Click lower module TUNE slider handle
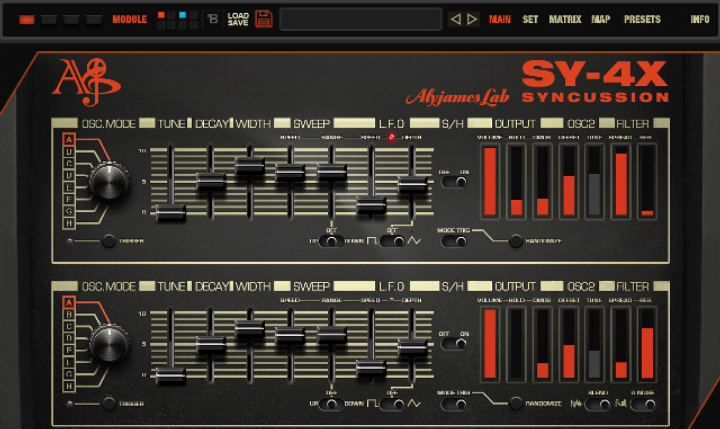Image resolution: width=720 pixels, height=429 pixels. 170,376
